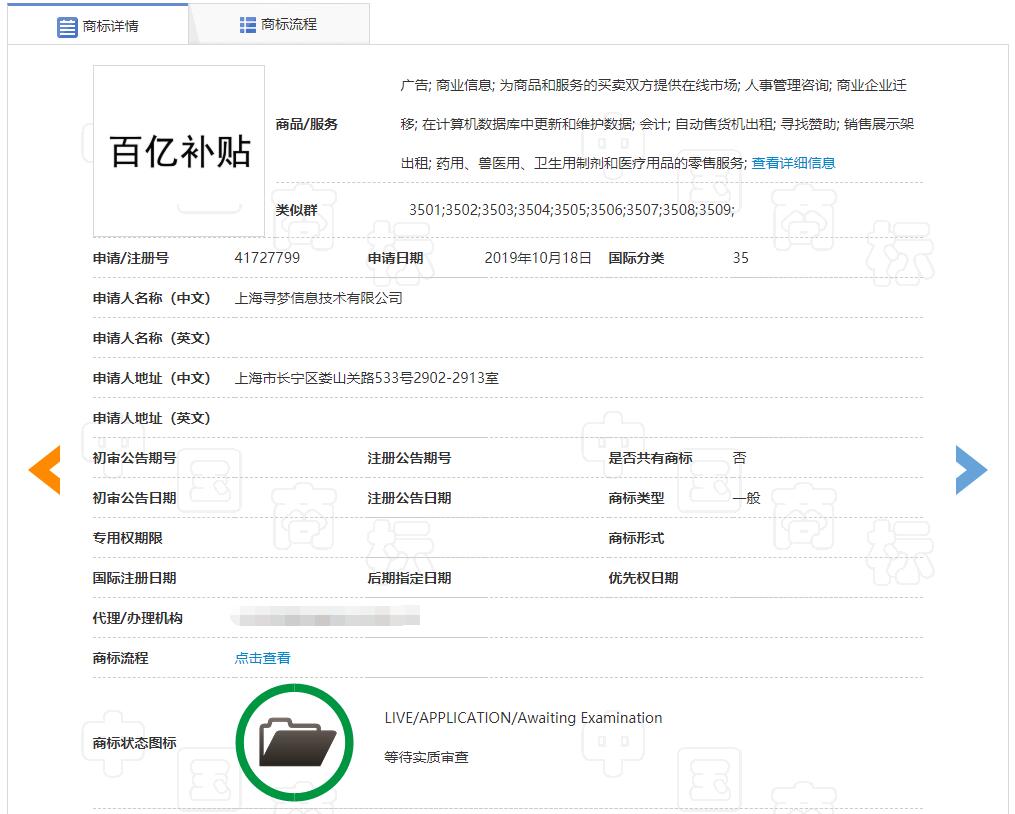Click the similar group codes 3501;3502 text

[571, 210]
